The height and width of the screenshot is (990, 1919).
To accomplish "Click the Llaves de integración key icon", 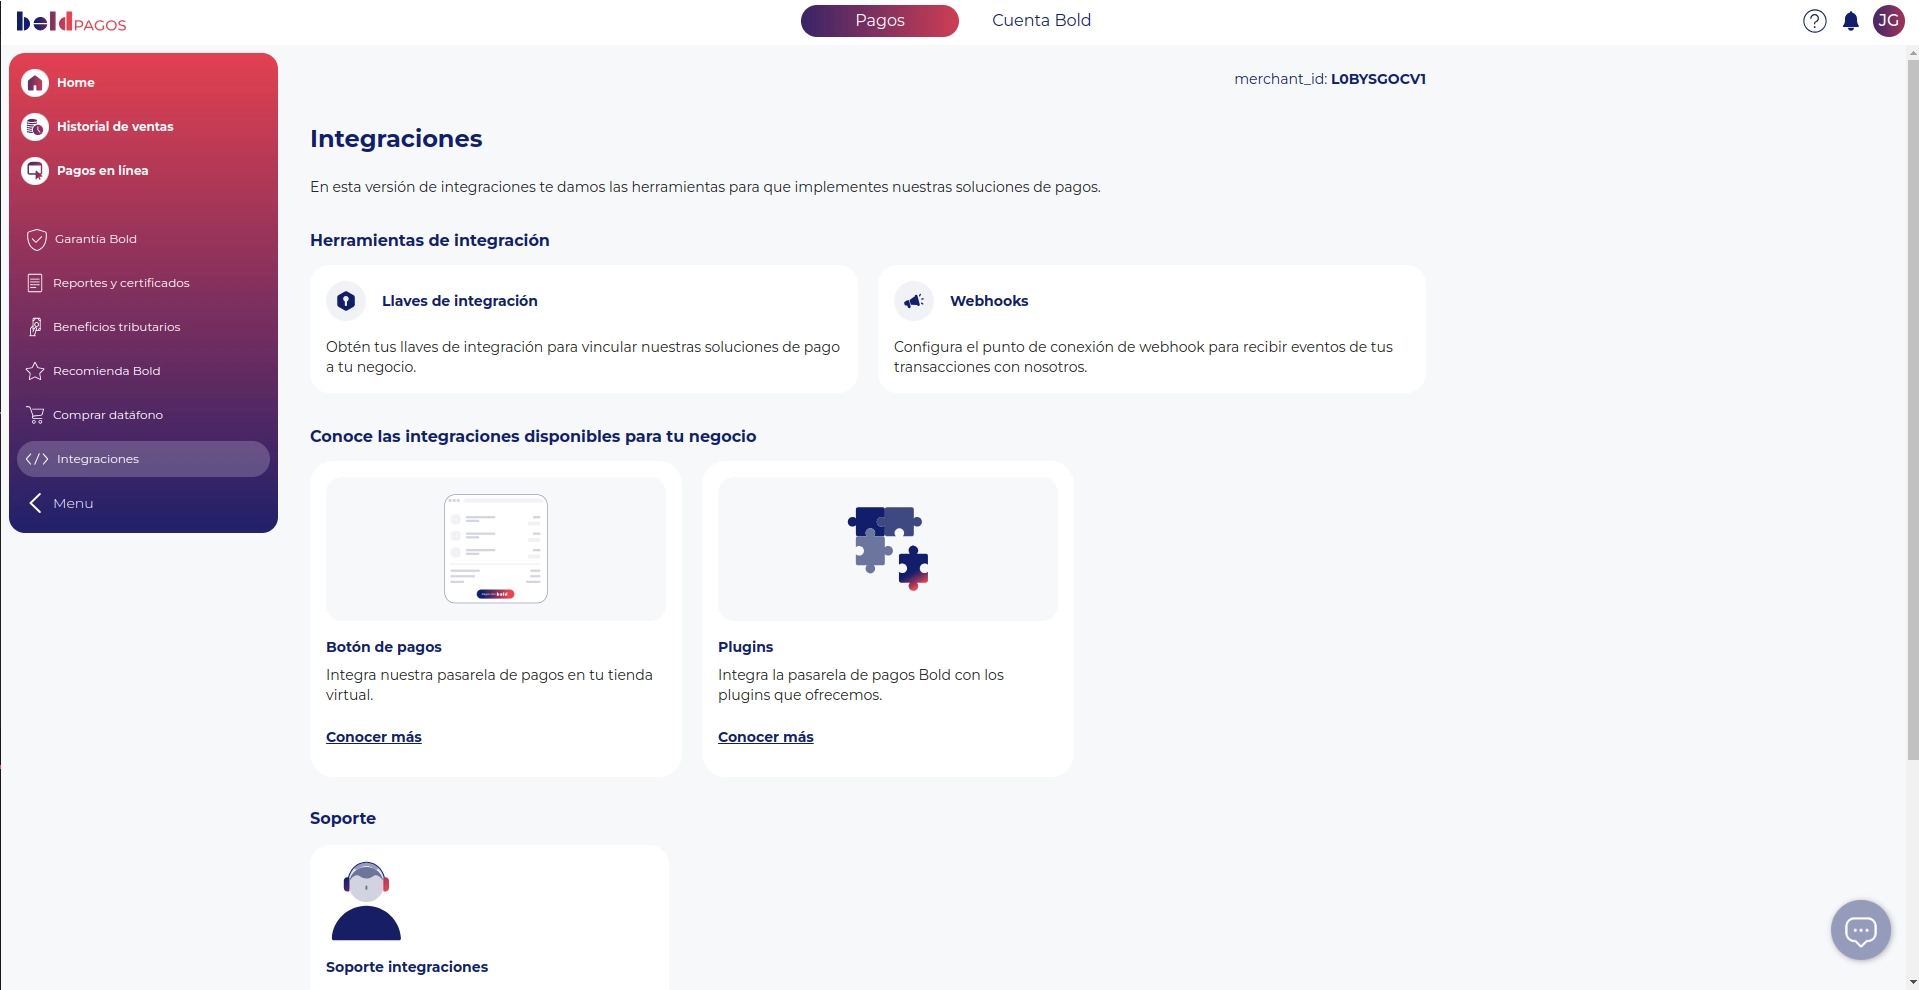I will tap(346, 301).
